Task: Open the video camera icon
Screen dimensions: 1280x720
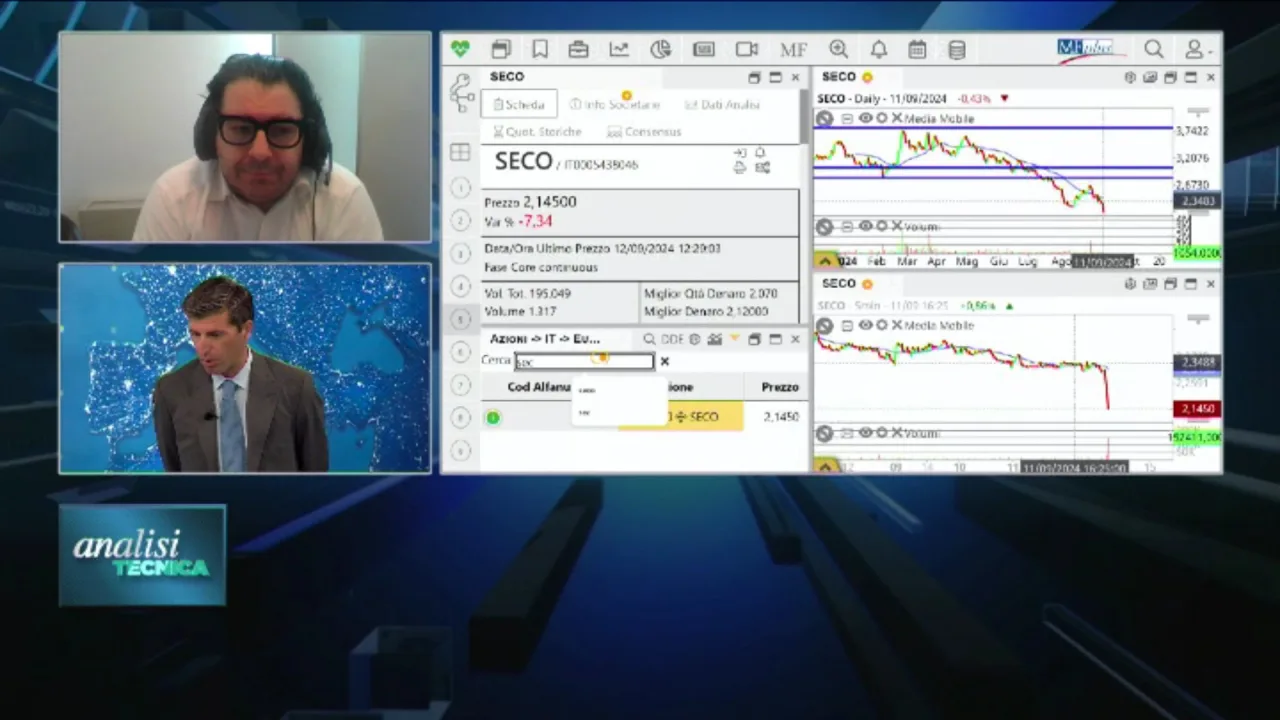Action: pos(747,49)
